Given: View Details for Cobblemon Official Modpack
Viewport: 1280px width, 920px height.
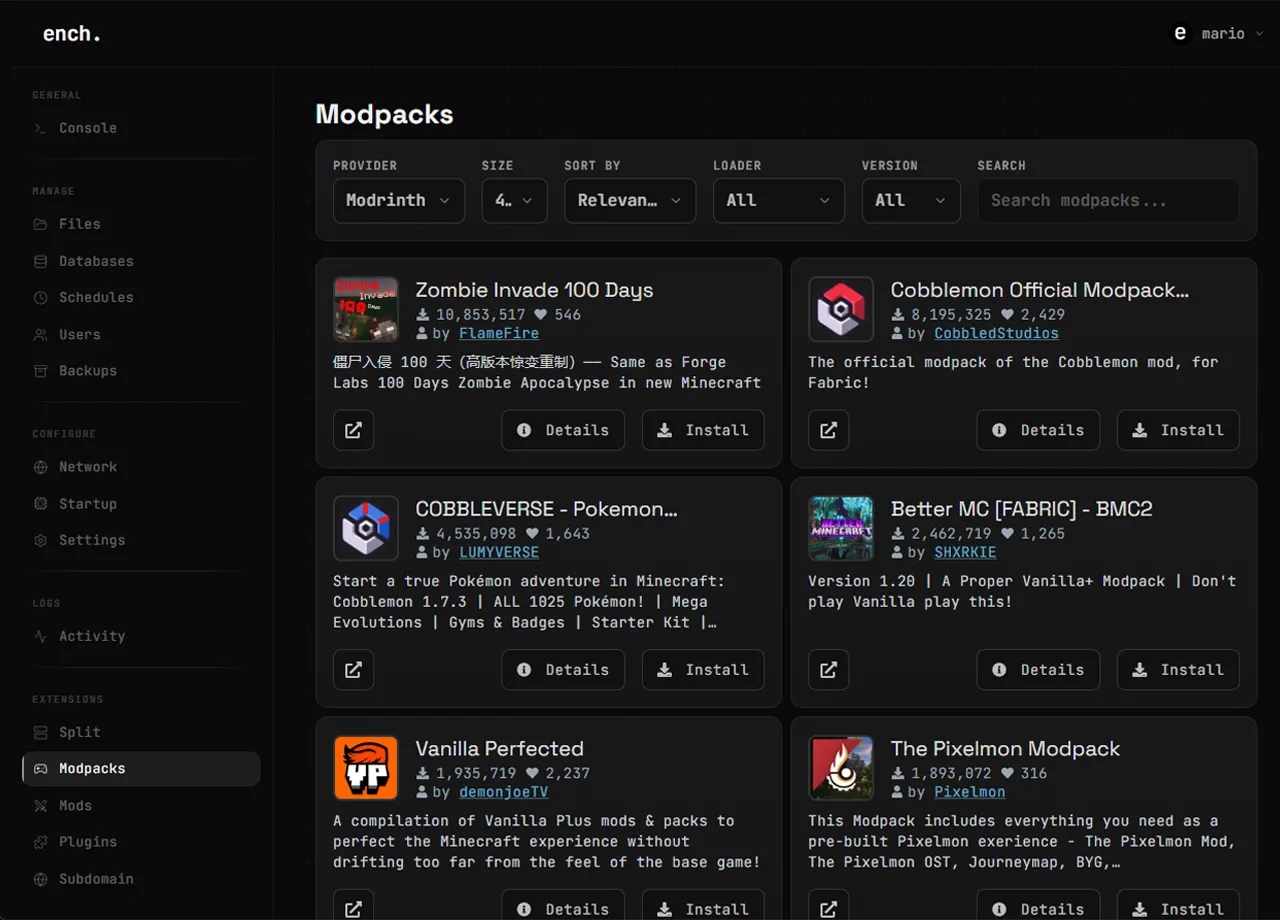Looking at the screenshot, I should (x=1038, y=430).
